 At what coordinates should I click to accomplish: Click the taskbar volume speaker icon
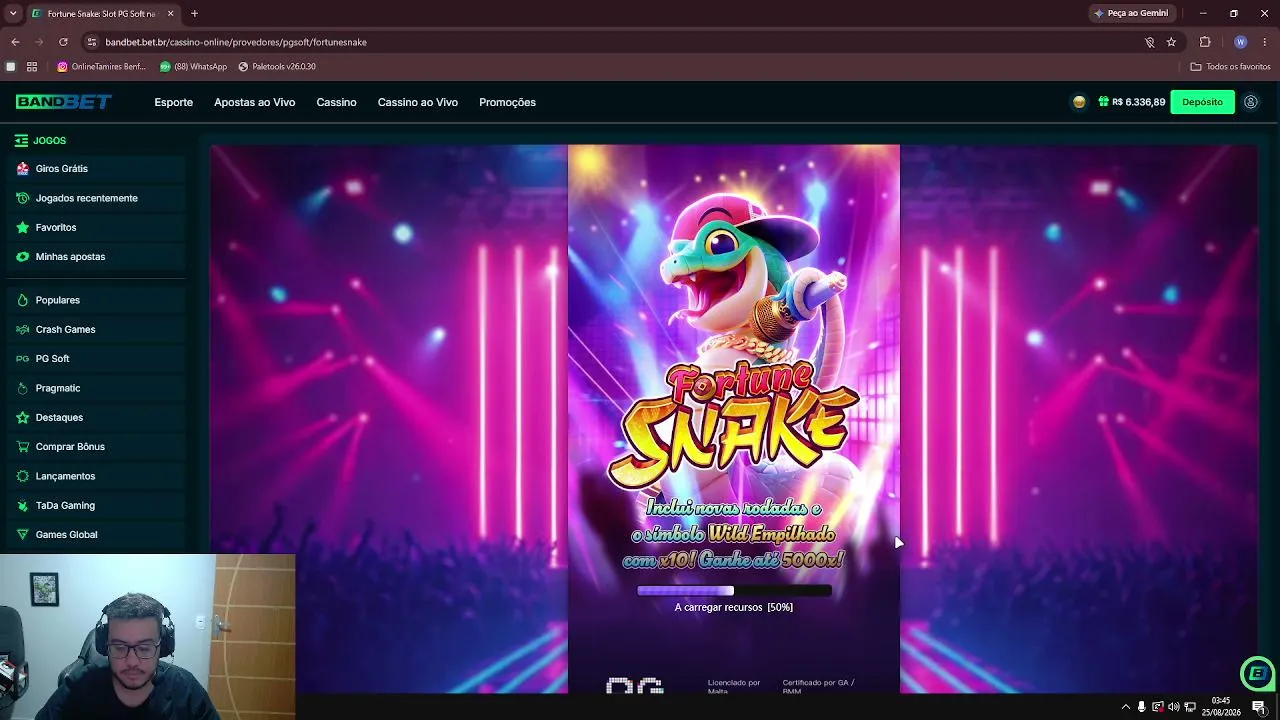(1174, 707)
